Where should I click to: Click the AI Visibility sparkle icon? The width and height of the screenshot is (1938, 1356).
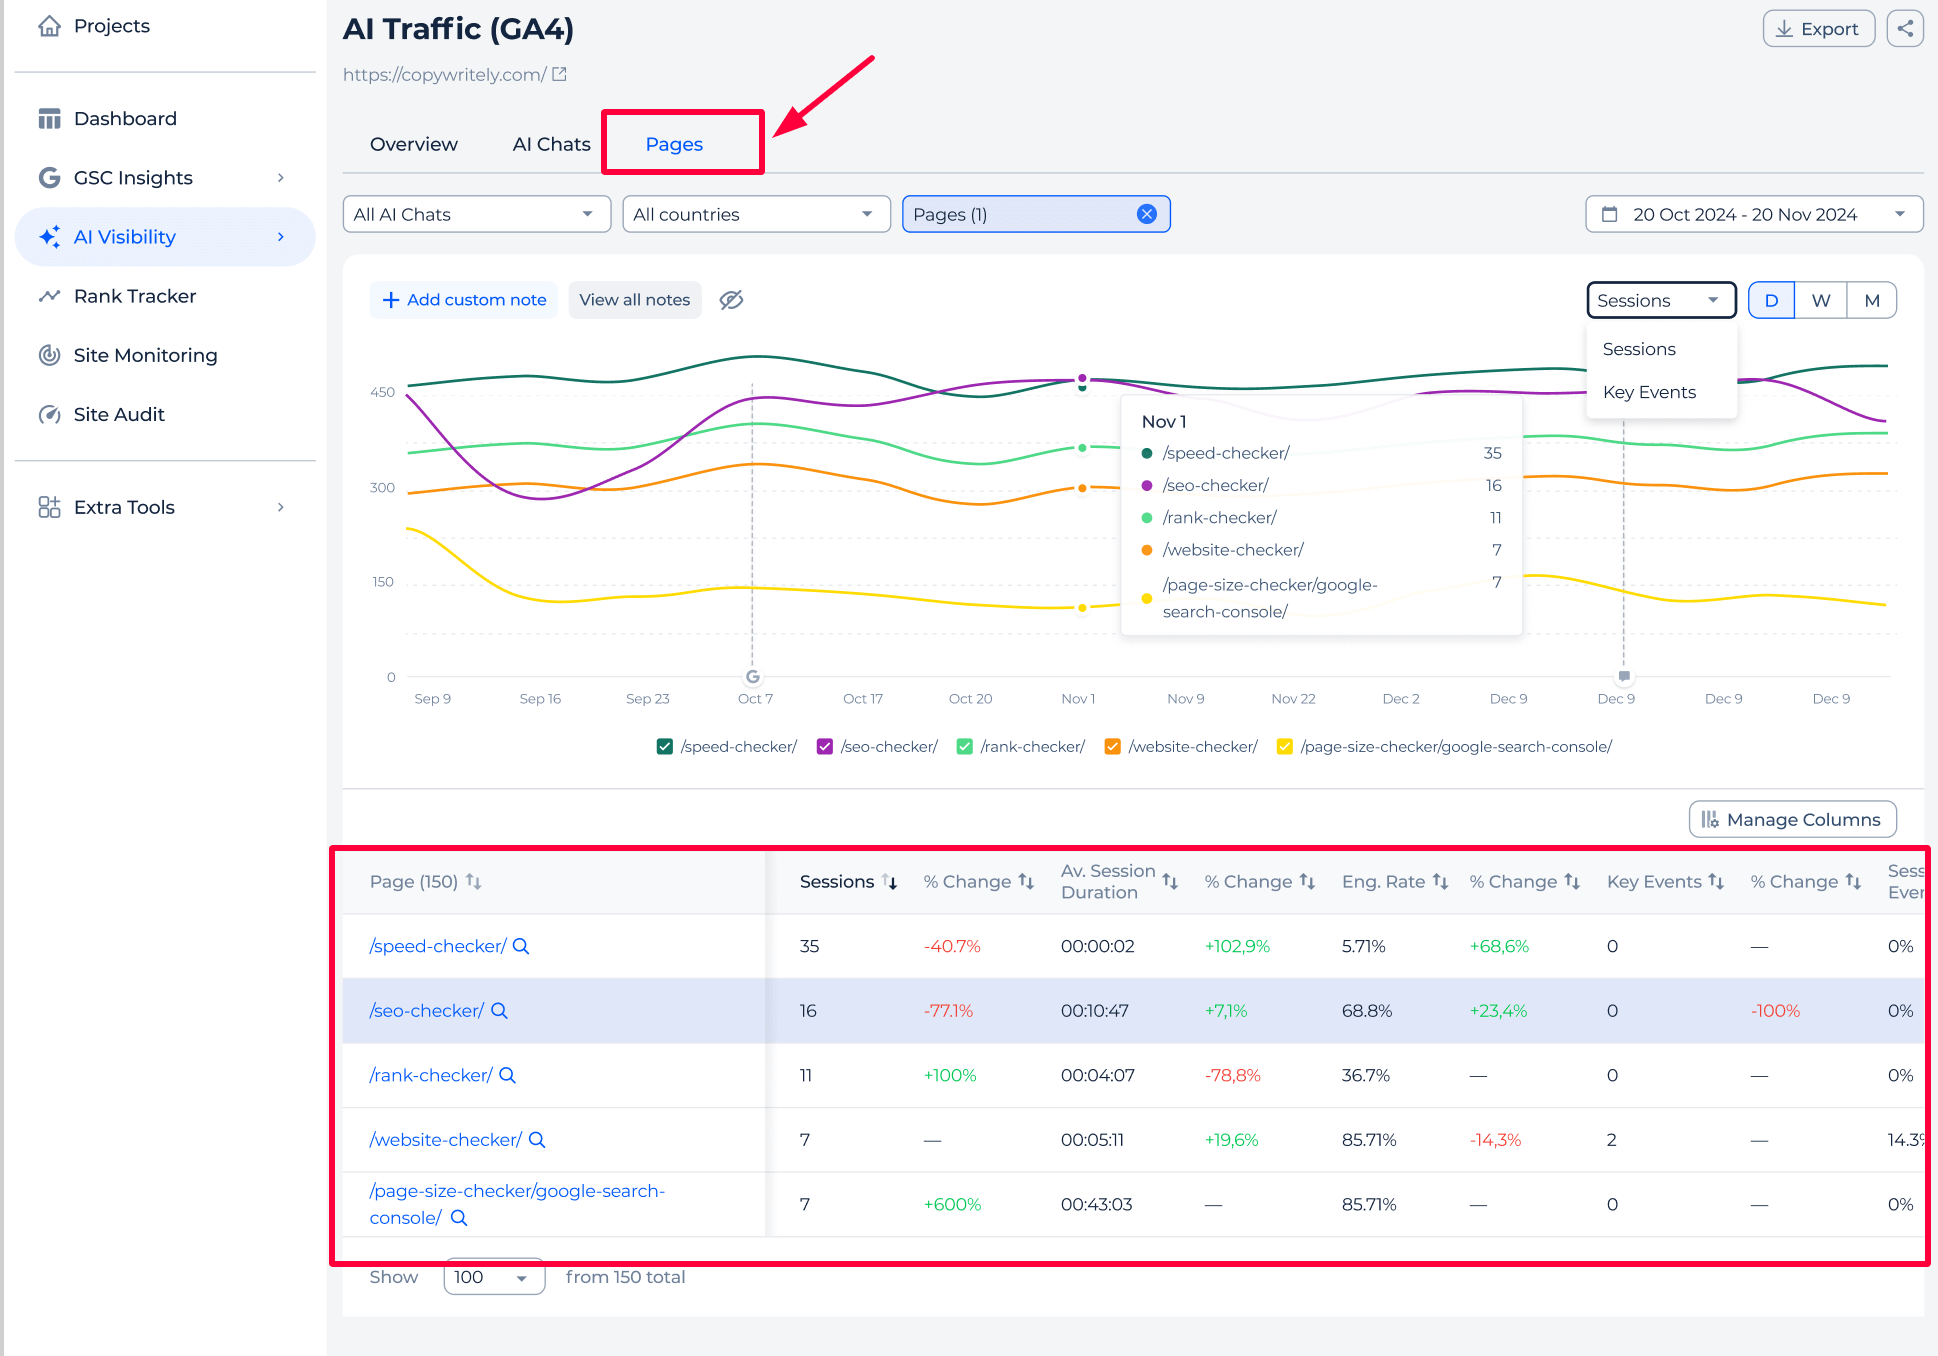coord(49,236)
